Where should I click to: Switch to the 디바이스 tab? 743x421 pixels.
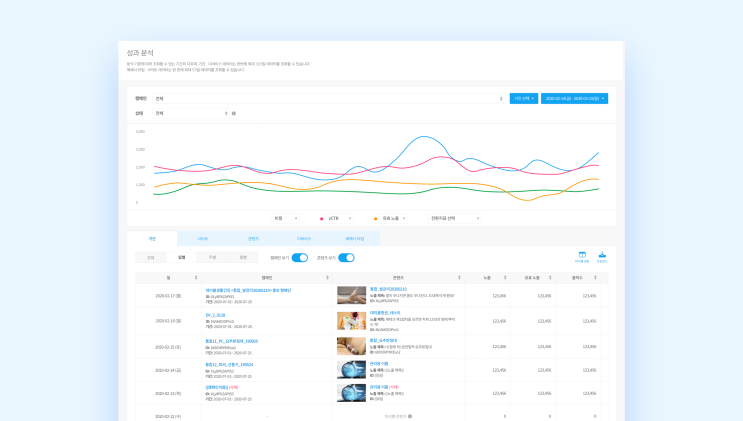click(x=304, y=238)
